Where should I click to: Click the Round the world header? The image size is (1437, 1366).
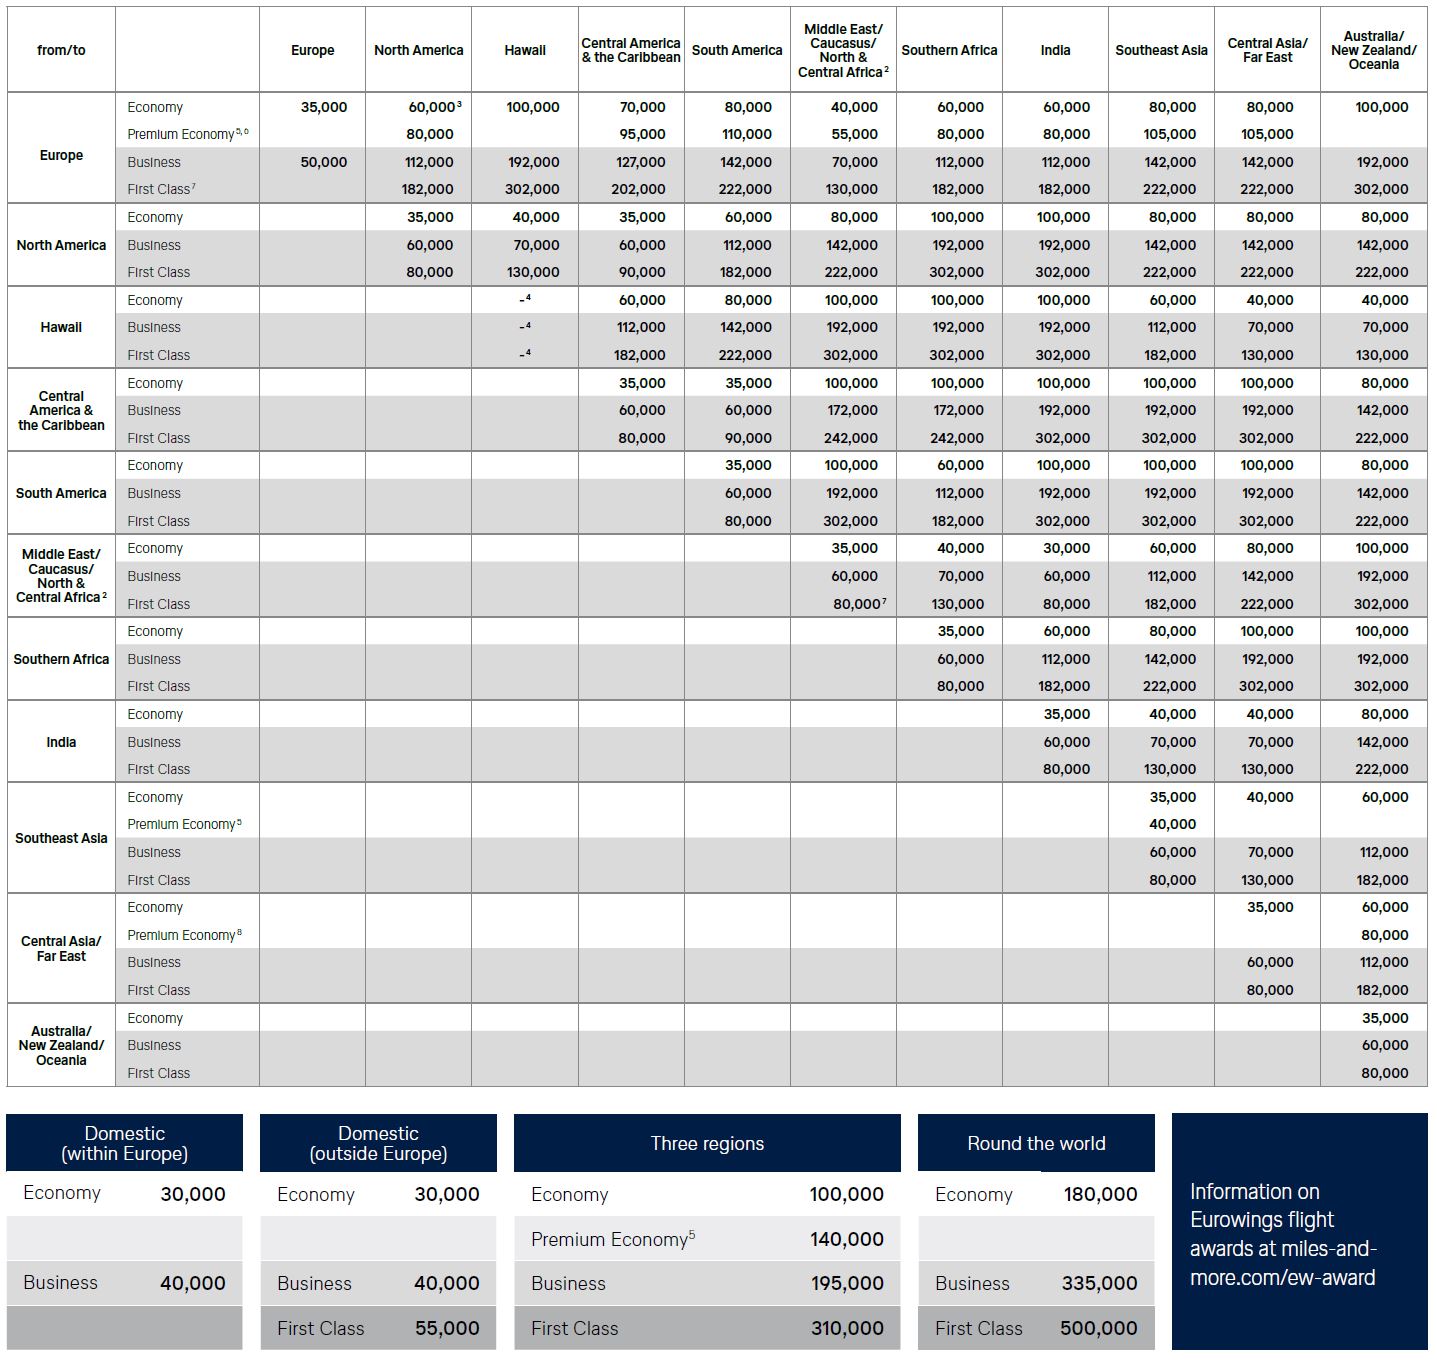point(1036,1143)
